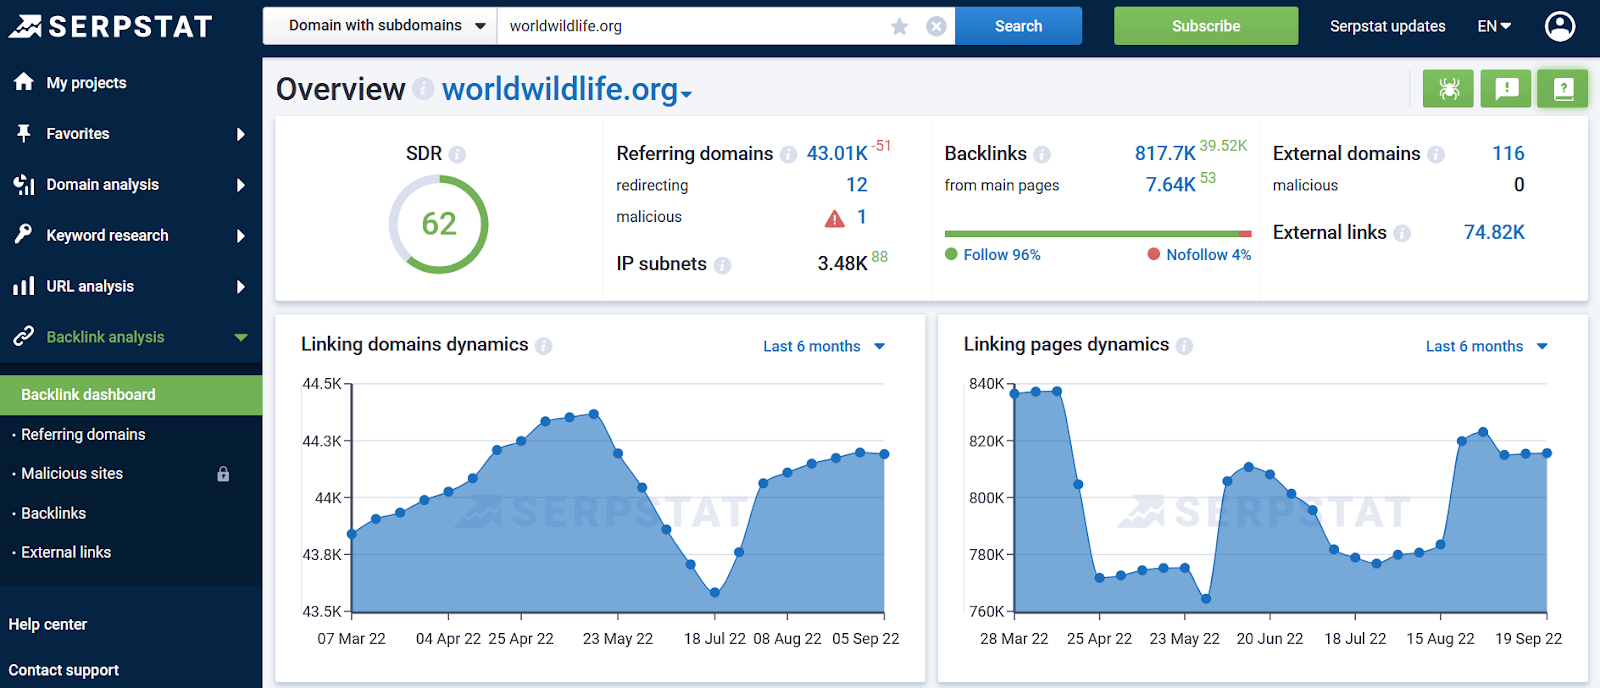
Task: Click the blue Search button
Action: (x=1018, y=26)
